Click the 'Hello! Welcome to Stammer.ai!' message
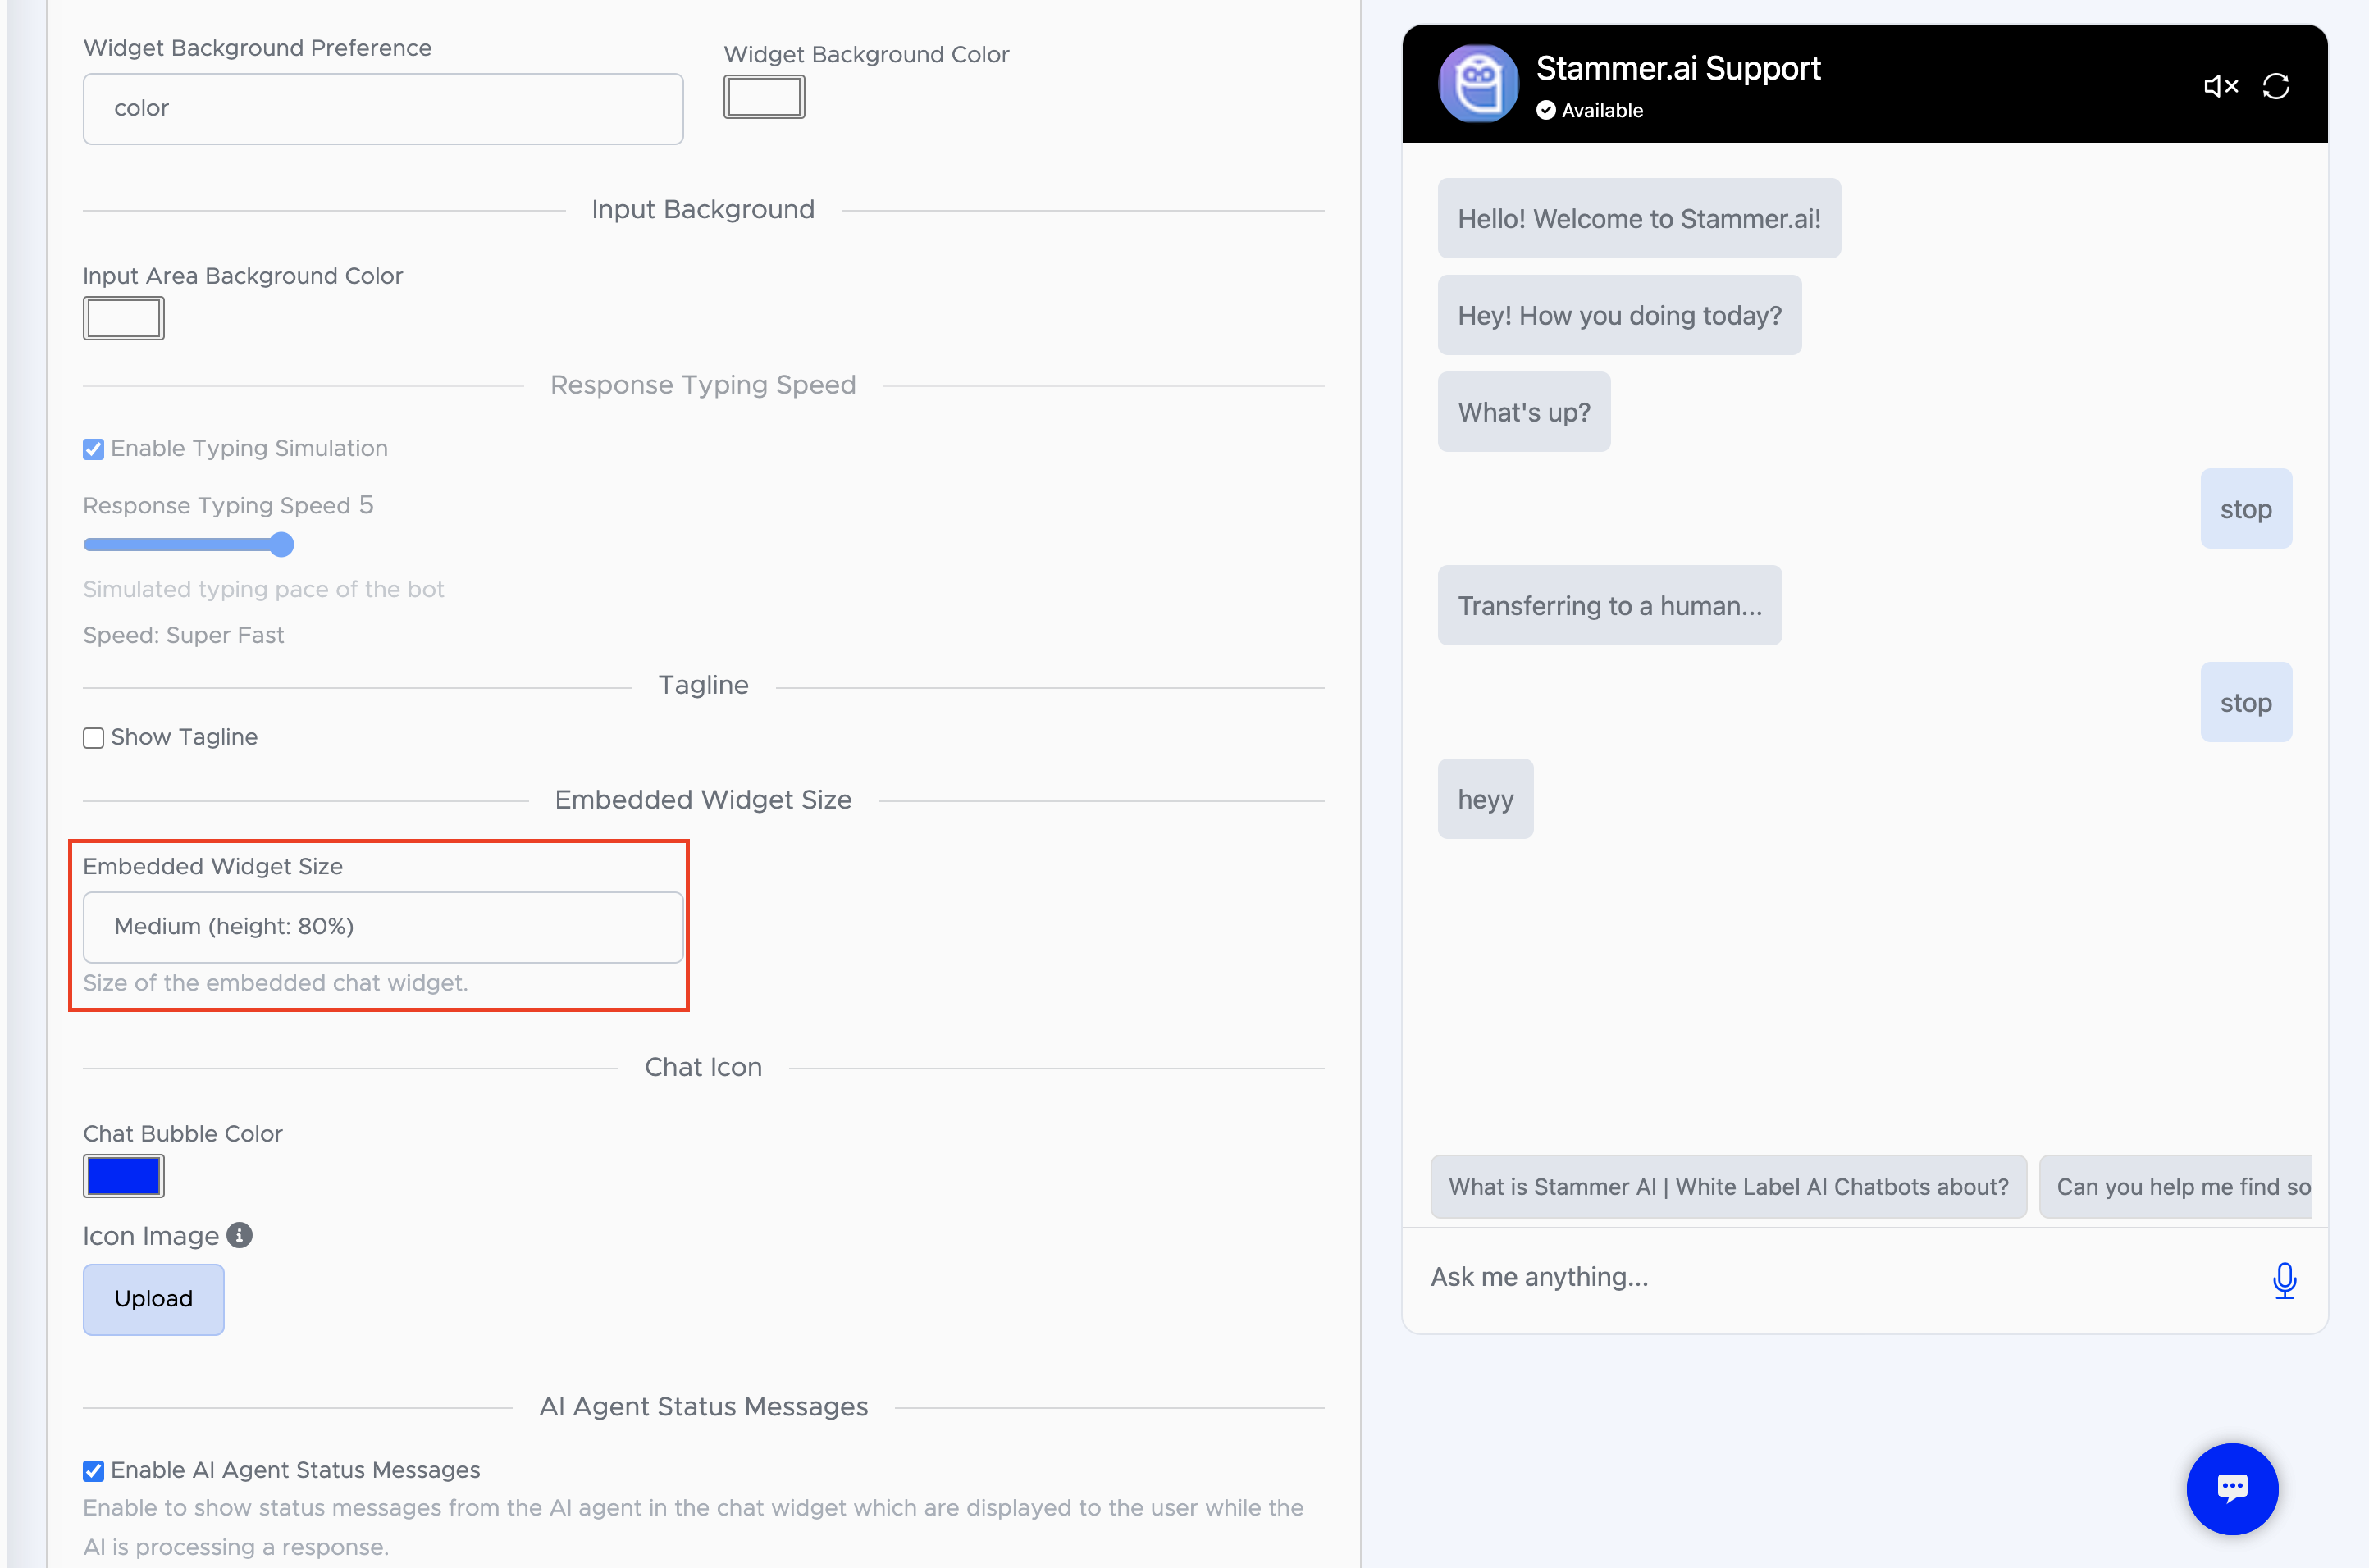This screenshot has height=1568, width=2369. pos(1639,219)
